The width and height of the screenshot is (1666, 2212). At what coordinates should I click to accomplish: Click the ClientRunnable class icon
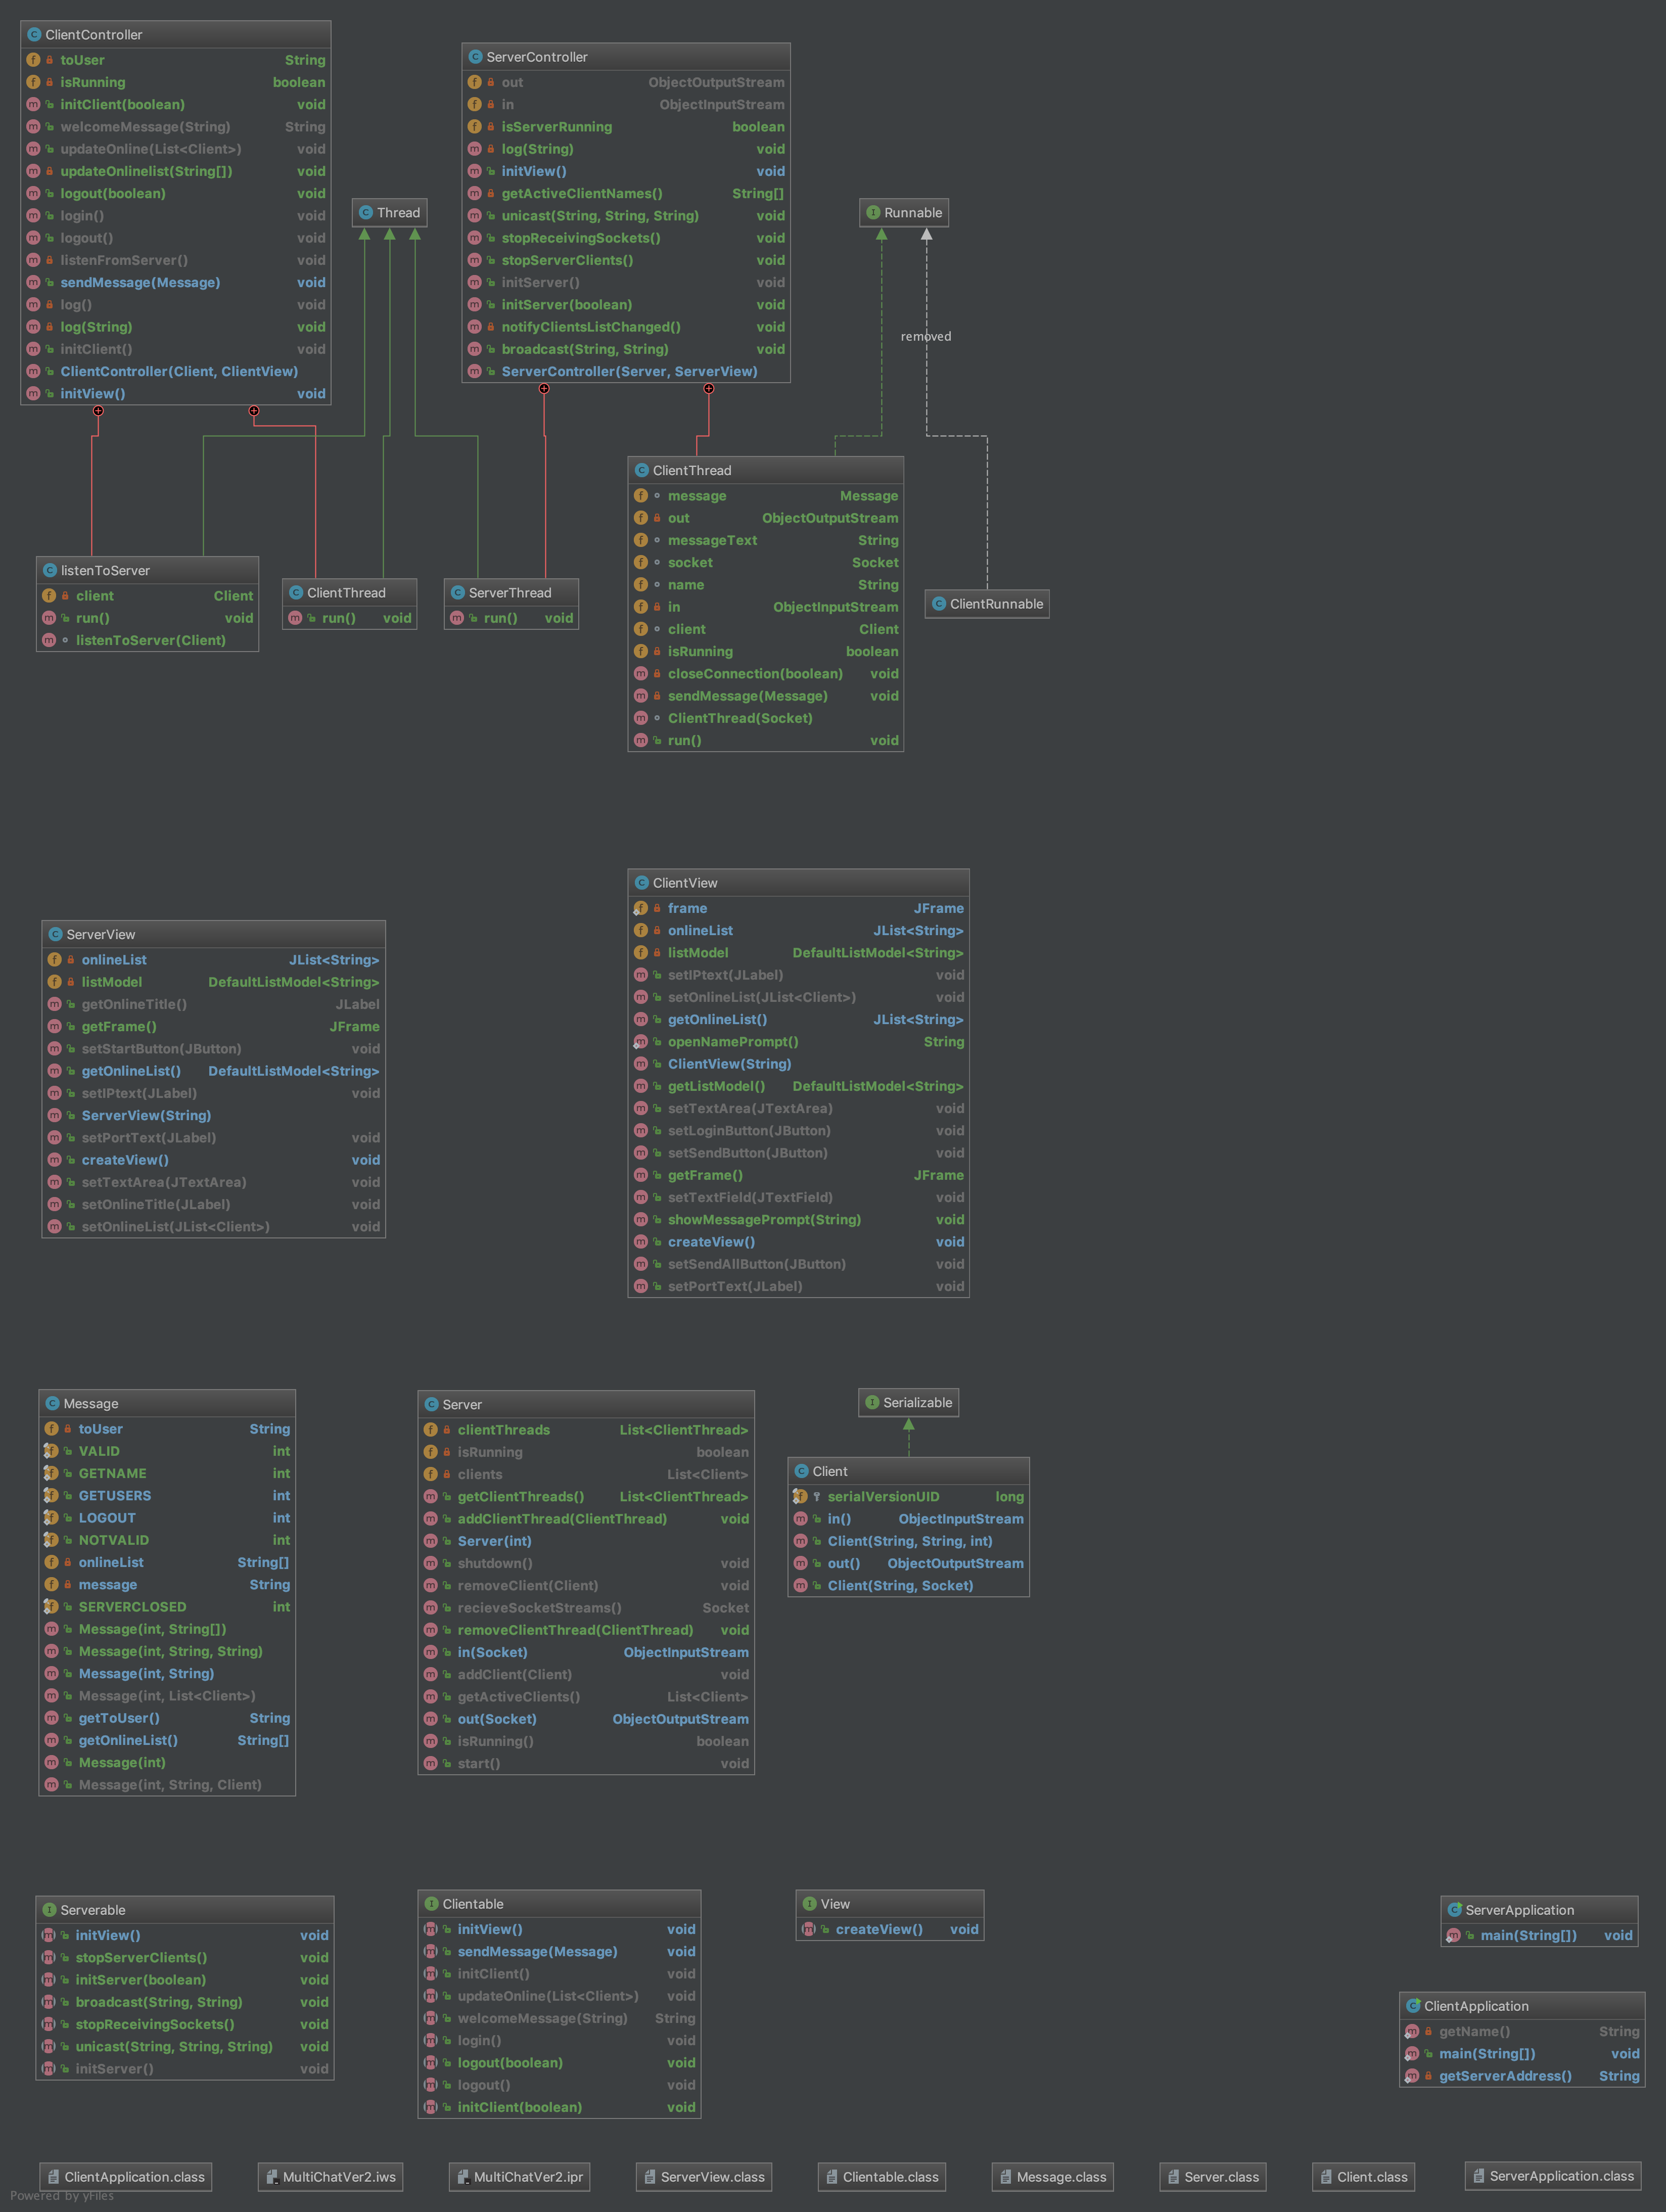click(939, 604)
